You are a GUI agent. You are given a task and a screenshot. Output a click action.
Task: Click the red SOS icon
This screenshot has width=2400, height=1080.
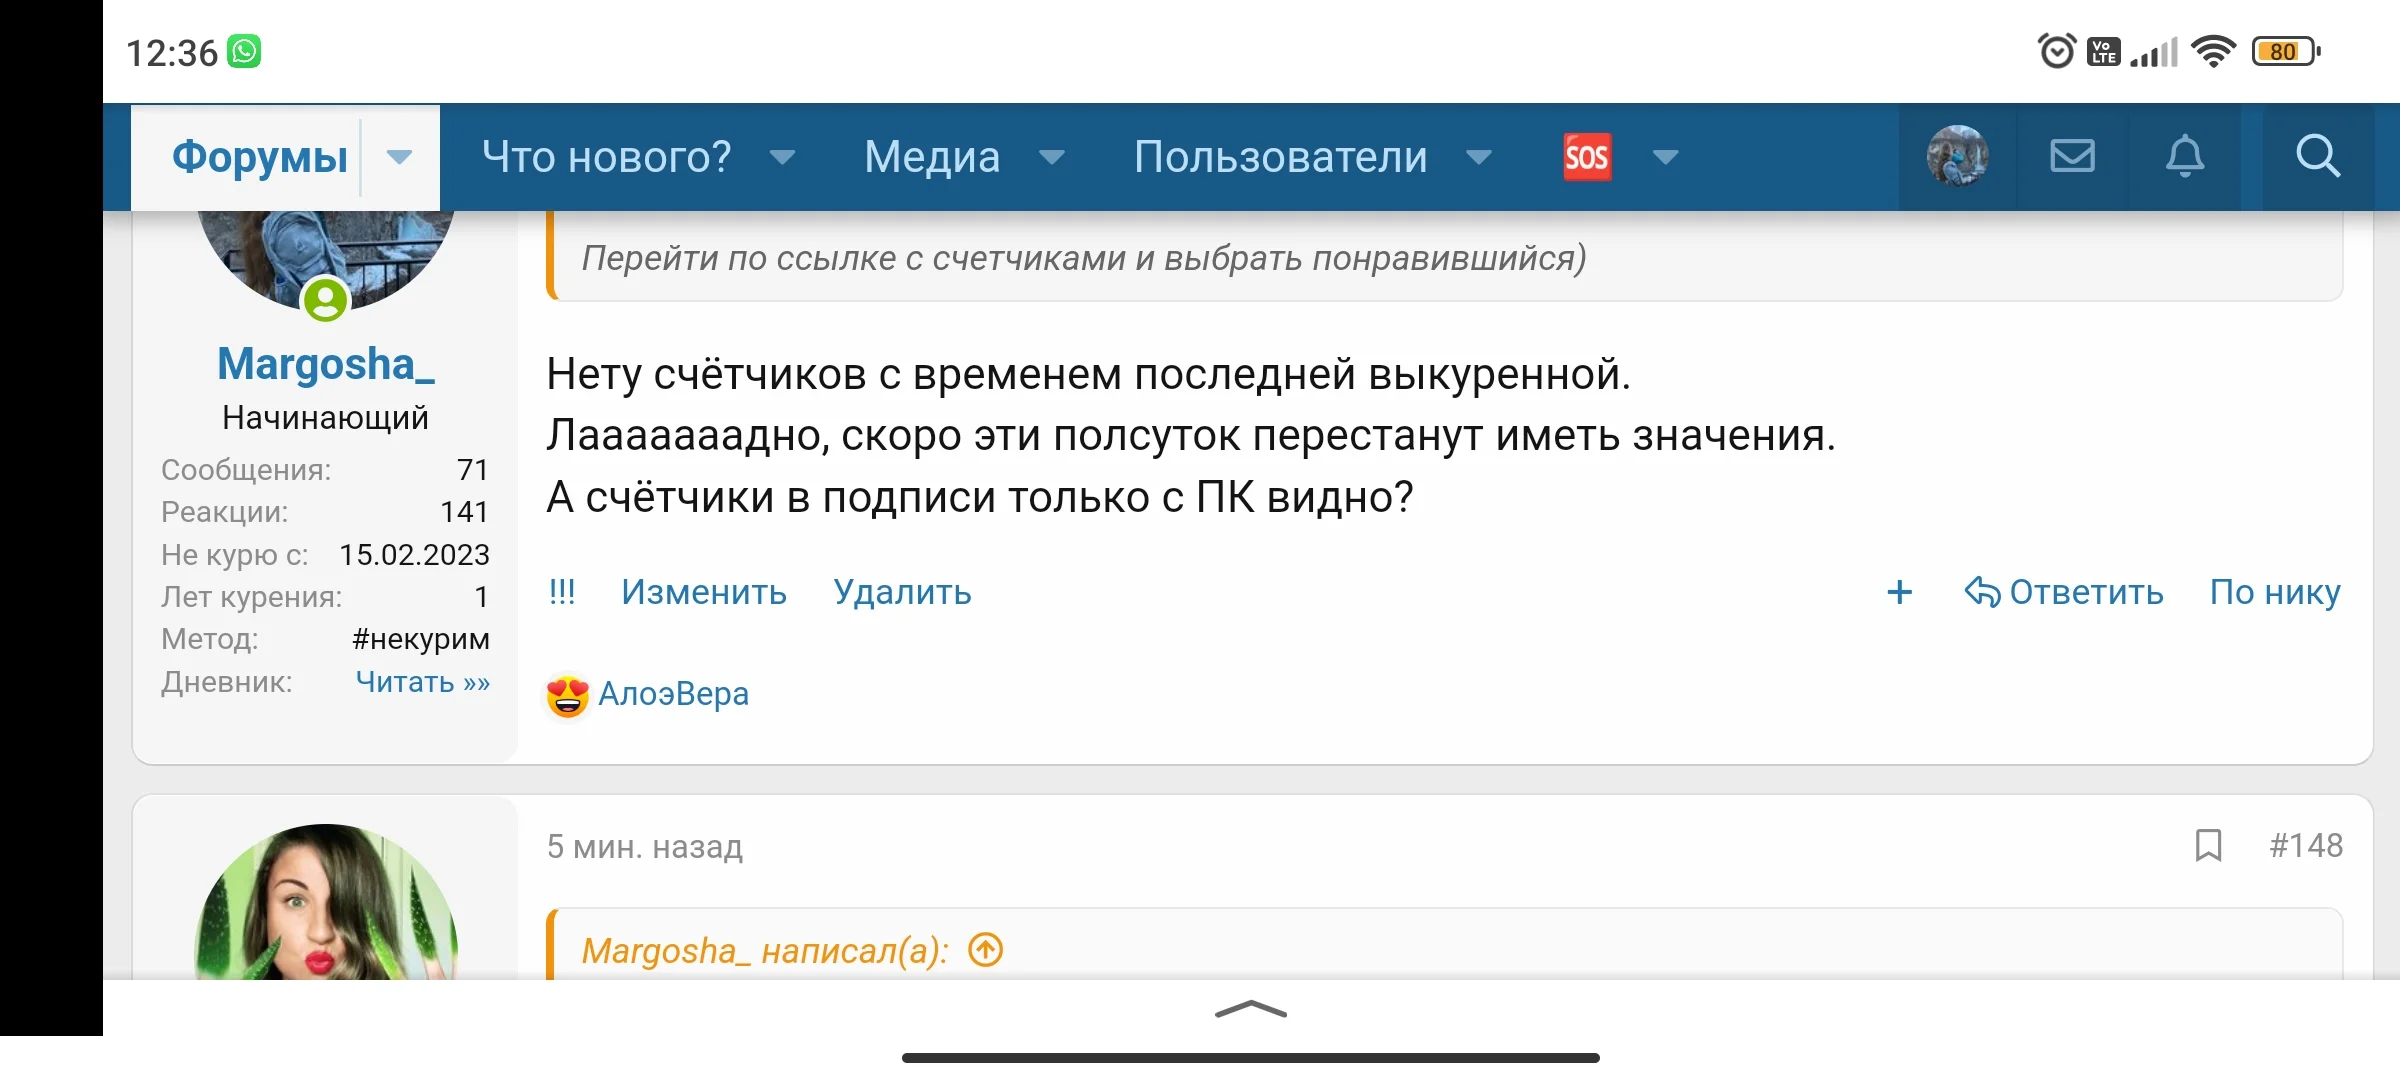(1587, 157)
